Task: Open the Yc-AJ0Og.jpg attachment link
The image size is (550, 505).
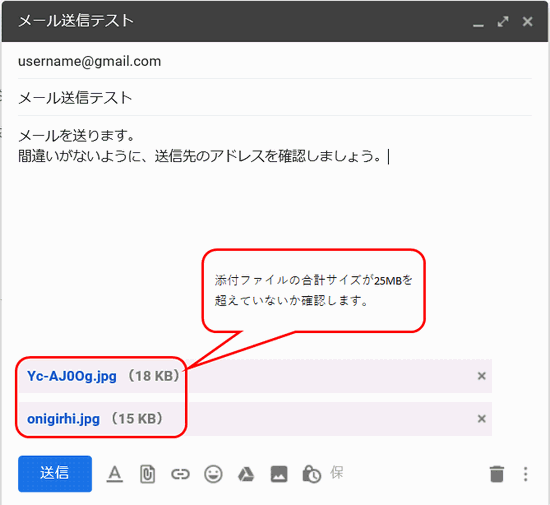Action: 72,376
